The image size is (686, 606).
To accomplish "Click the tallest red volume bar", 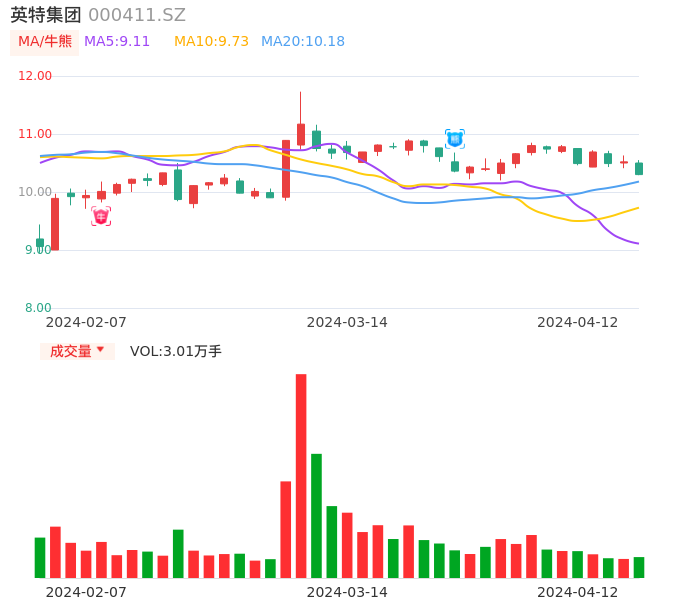I will [x=301, y=475].
